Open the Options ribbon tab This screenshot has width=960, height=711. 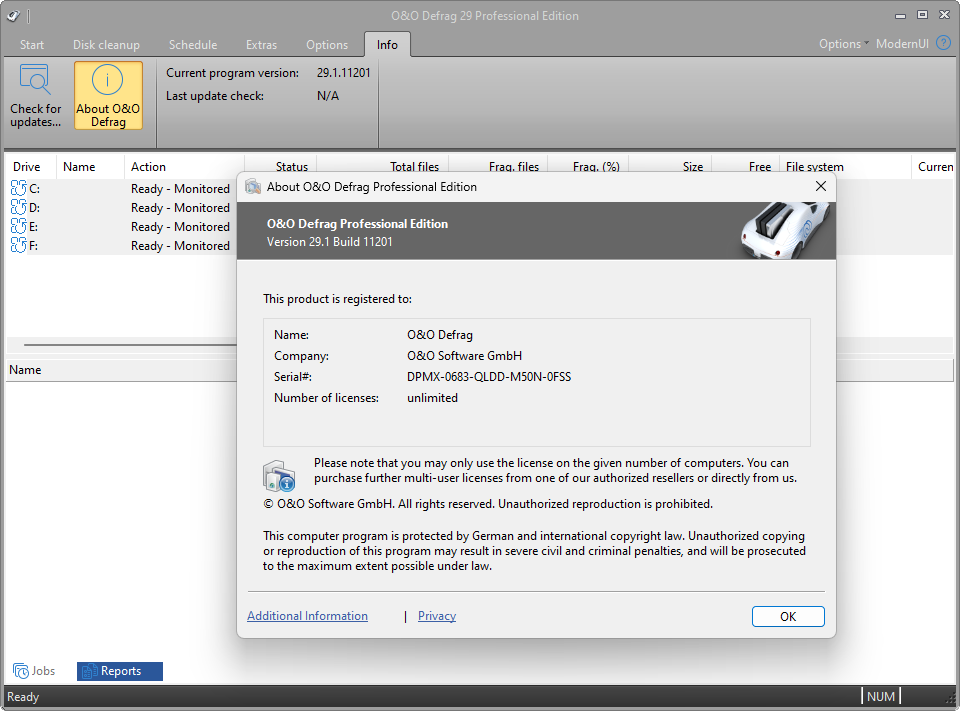click(327, 45)
